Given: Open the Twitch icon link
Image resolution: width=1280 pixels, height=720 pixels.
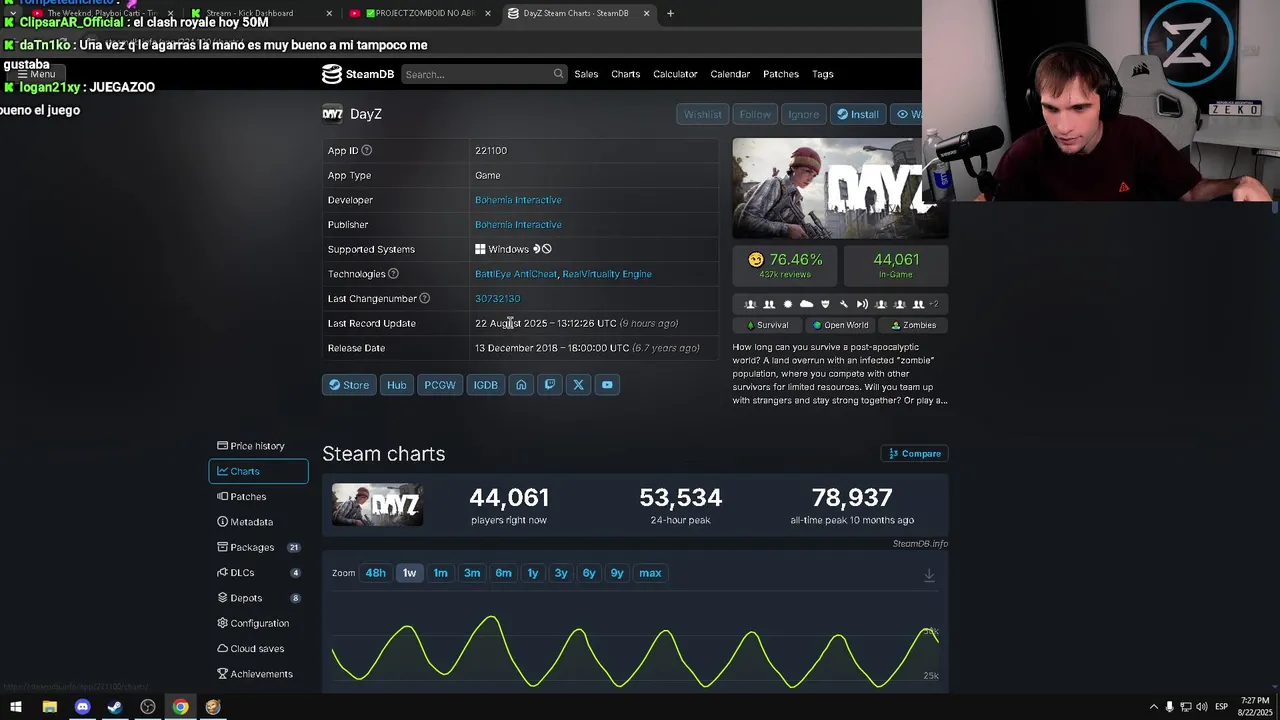Looking at the screenshot, I should point(549,385).
